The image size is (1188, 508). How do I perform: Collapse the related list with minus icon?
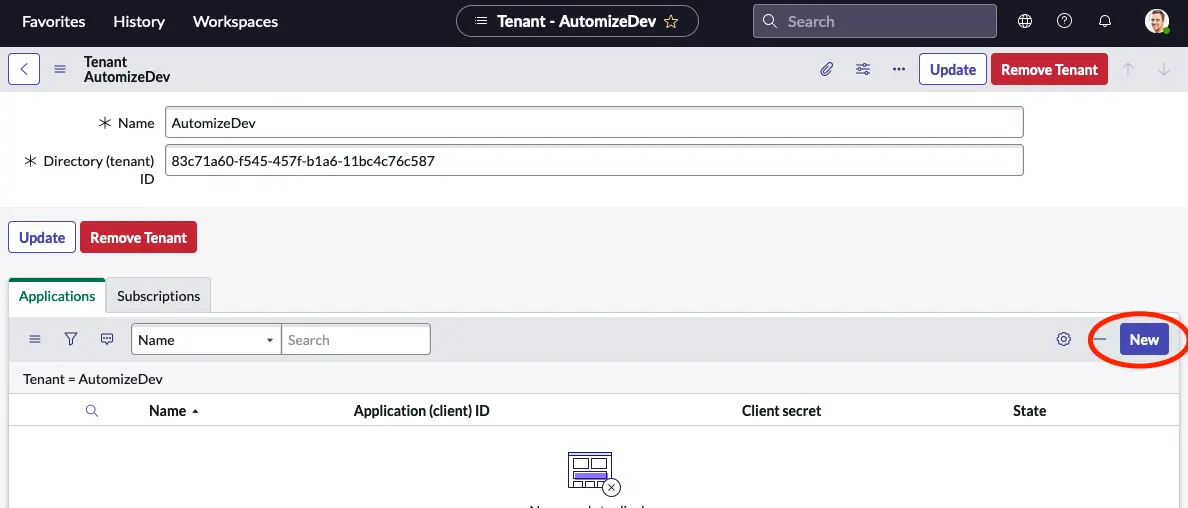click(1100, 339)
